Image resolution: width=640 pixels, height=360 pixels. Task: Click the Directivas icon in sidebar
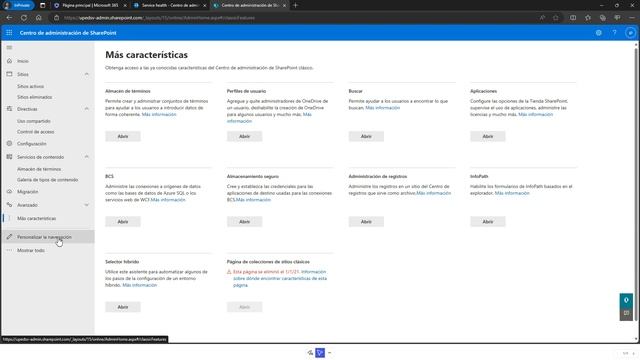(9, 109)
